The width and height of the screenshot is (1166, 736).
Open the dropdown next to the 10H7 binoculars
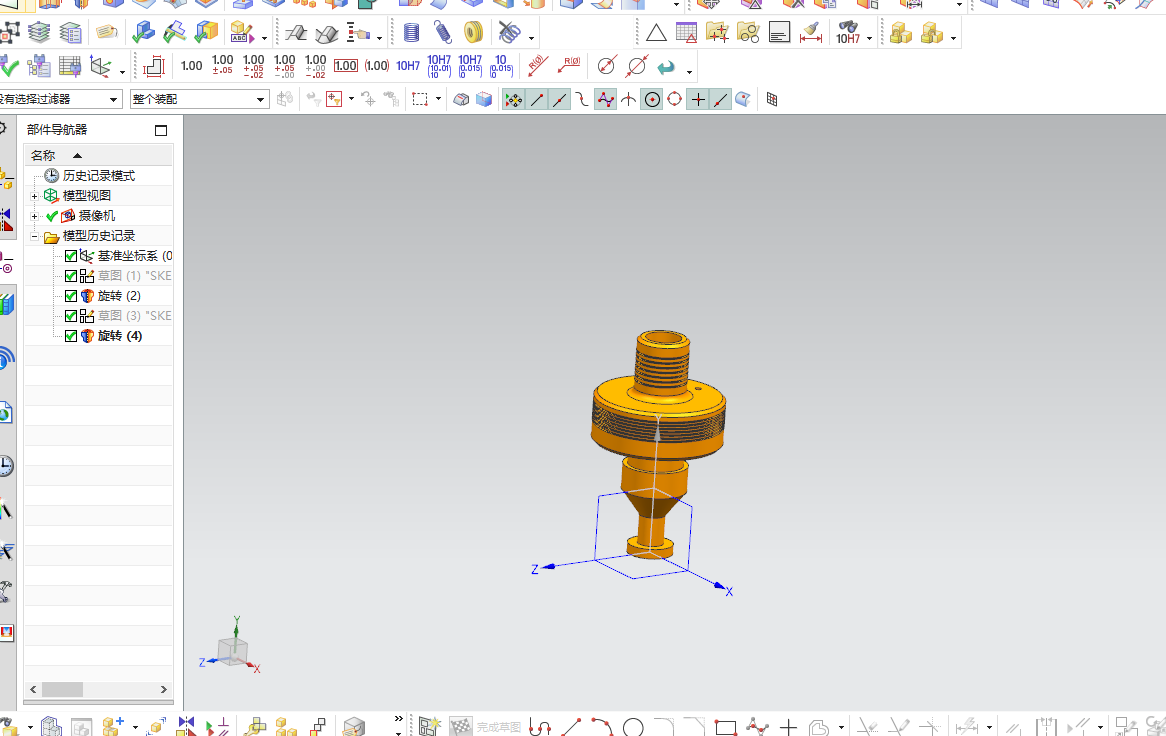[x=869, y=39]
